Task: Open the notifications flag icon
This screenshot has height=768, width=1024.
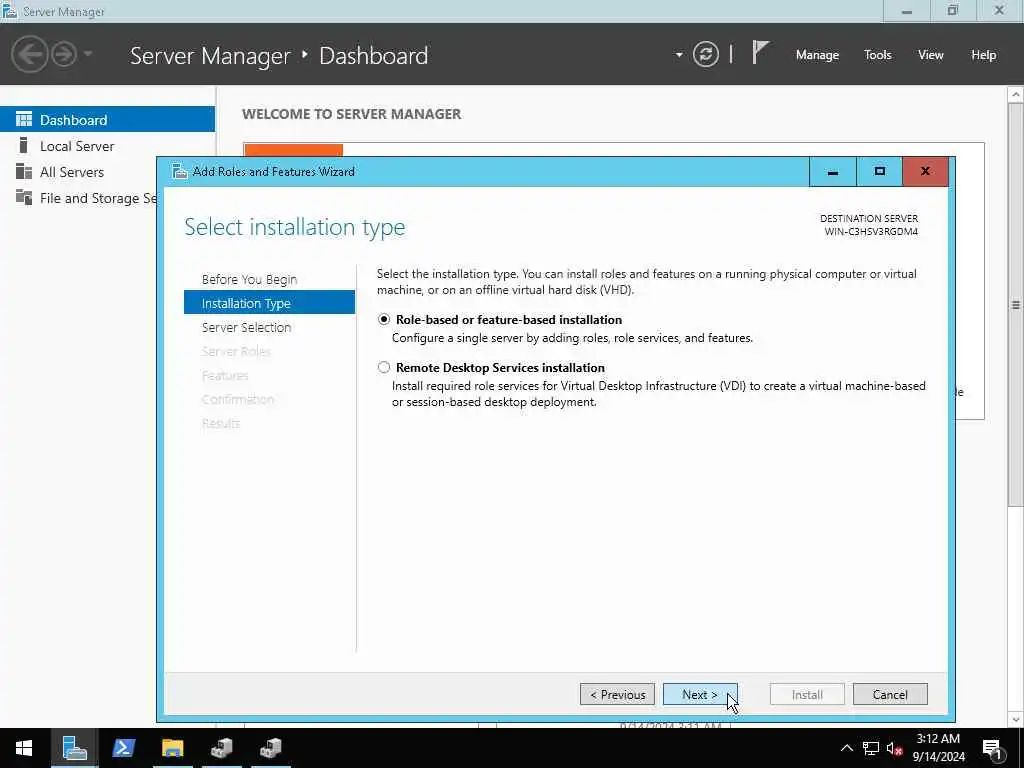Action: 760,53
